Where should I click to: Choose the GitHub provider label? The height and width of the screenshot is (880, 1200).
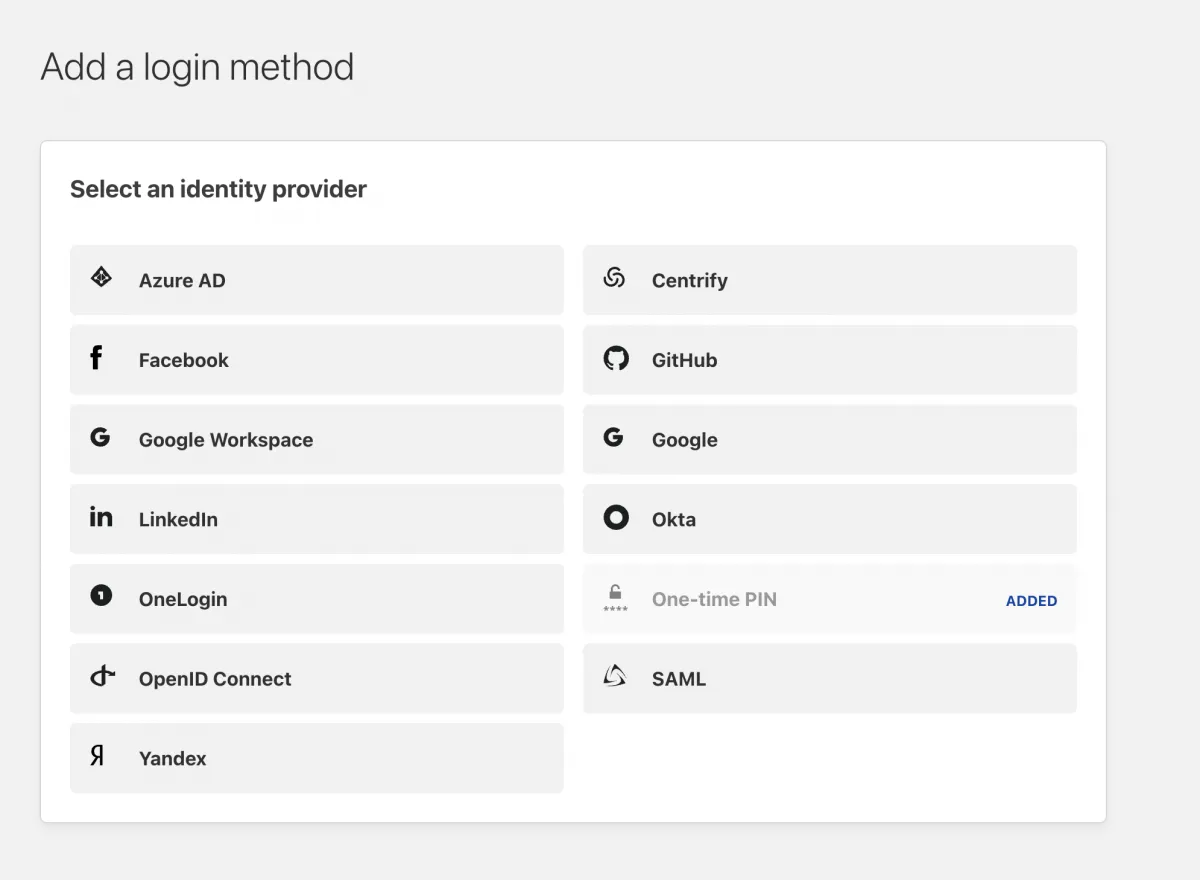(x=685, y=361)
